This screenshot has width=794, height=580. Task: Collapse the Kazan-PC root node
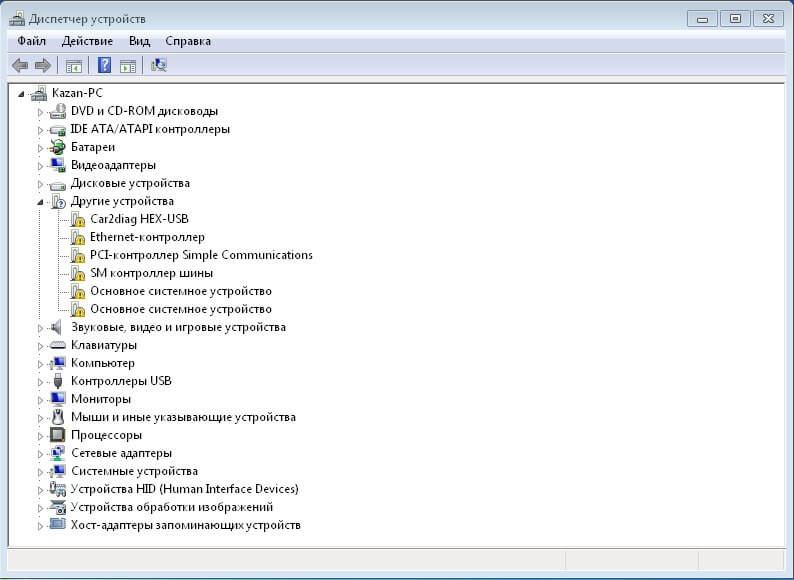pos(23,93)
